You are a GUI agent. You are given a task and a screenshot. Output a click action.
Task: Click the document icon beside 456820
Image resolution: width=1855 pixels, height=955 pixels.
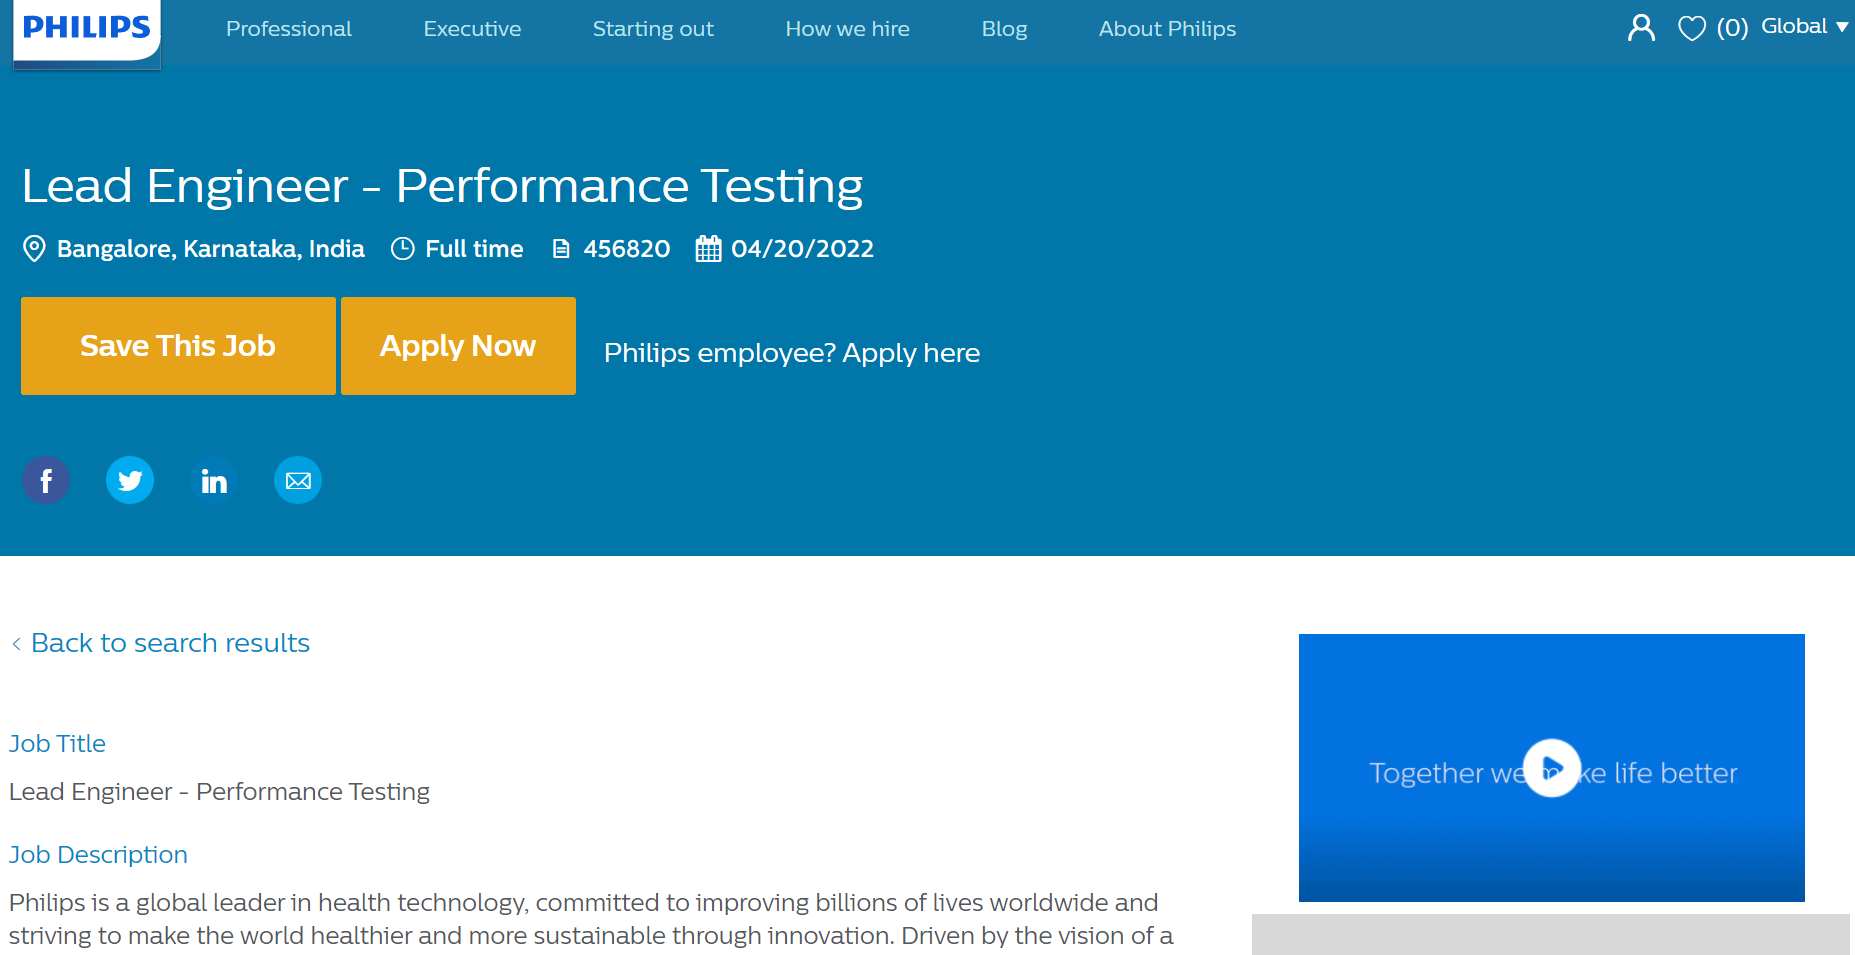click(x=561, y=249)
